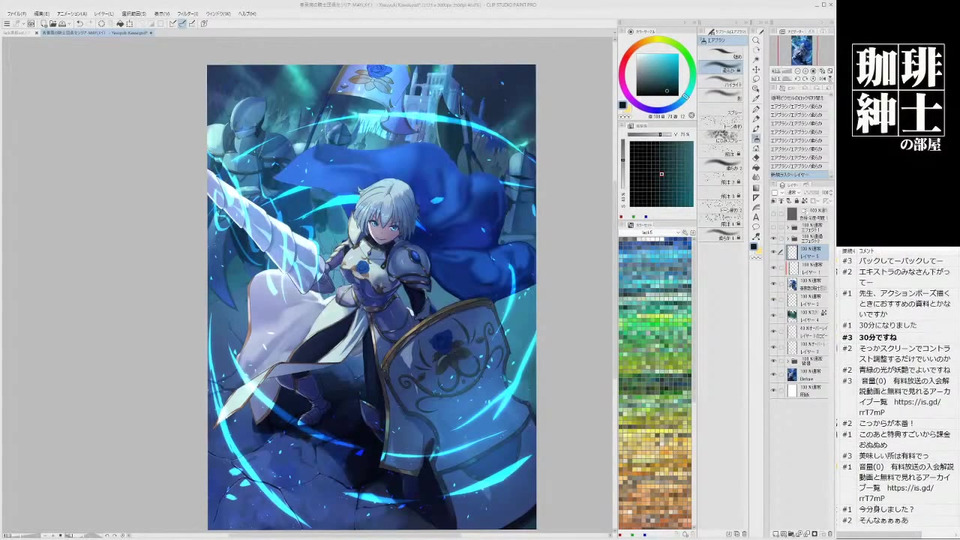Click inside the color wheel saturation square
This screenshot has width=960, height=540.
coord(657,74)
